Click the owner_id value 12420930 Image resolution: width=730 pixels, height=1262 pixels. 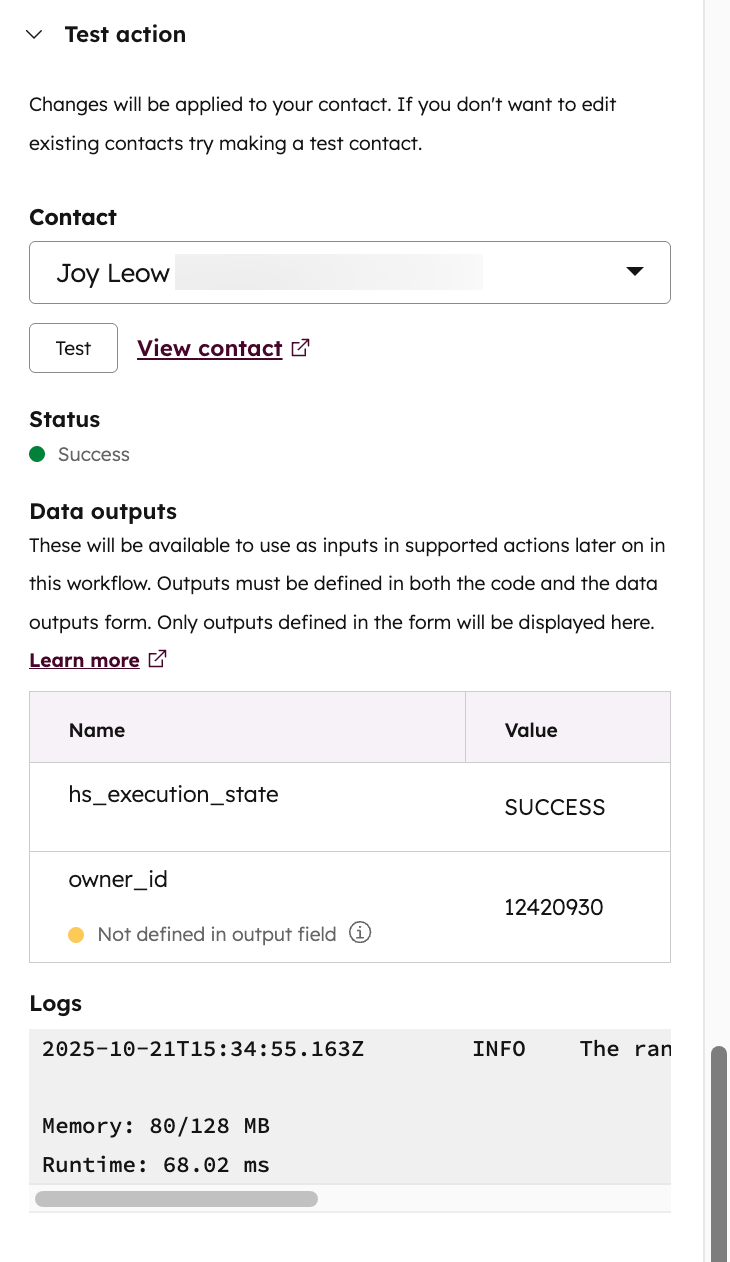click(553, 908)
